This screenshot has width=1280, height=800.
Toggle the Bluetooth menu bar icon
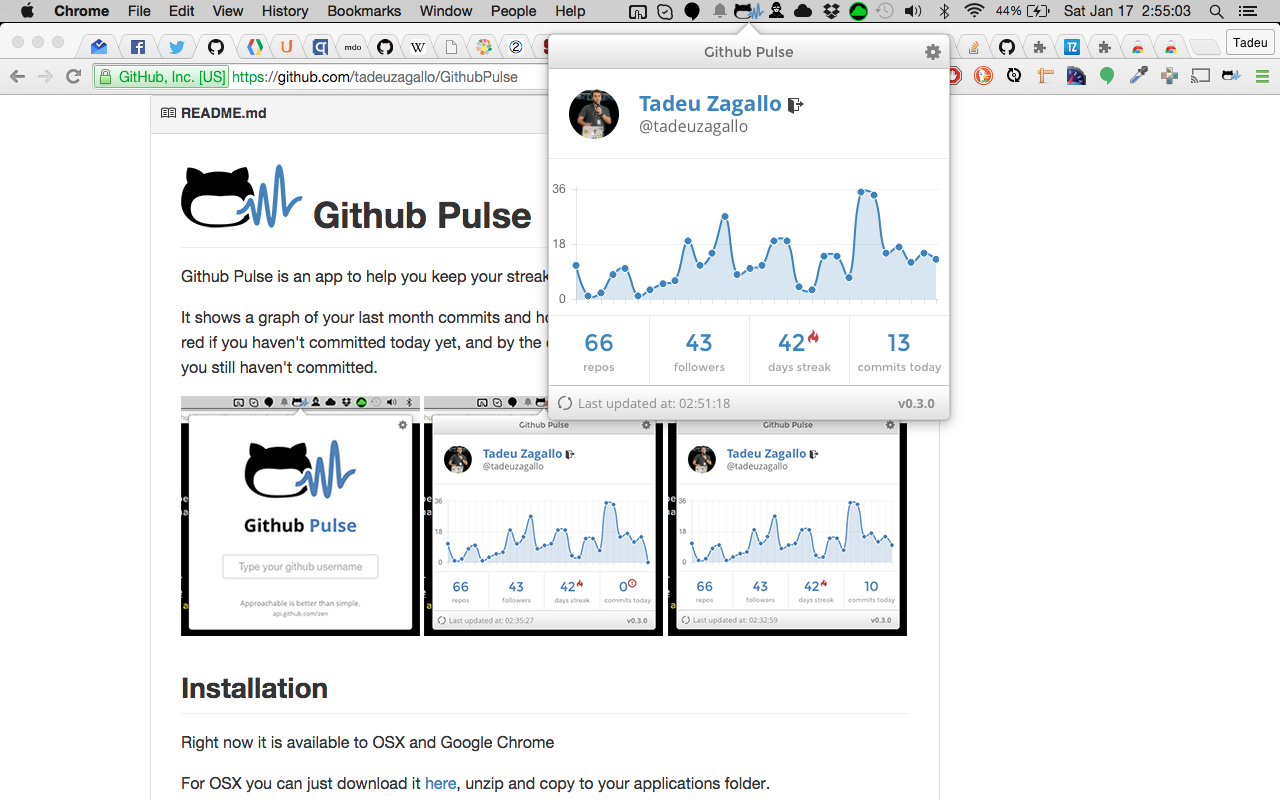pos(944,11)
